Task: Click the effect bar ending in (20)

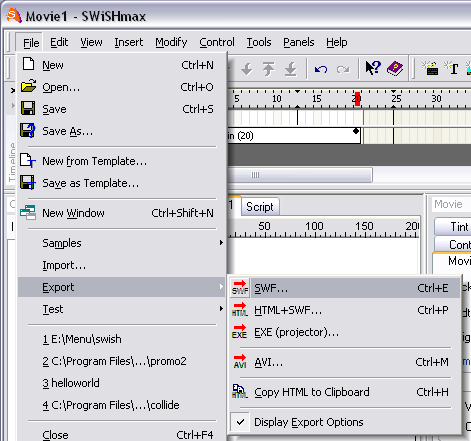Action: 294,136
